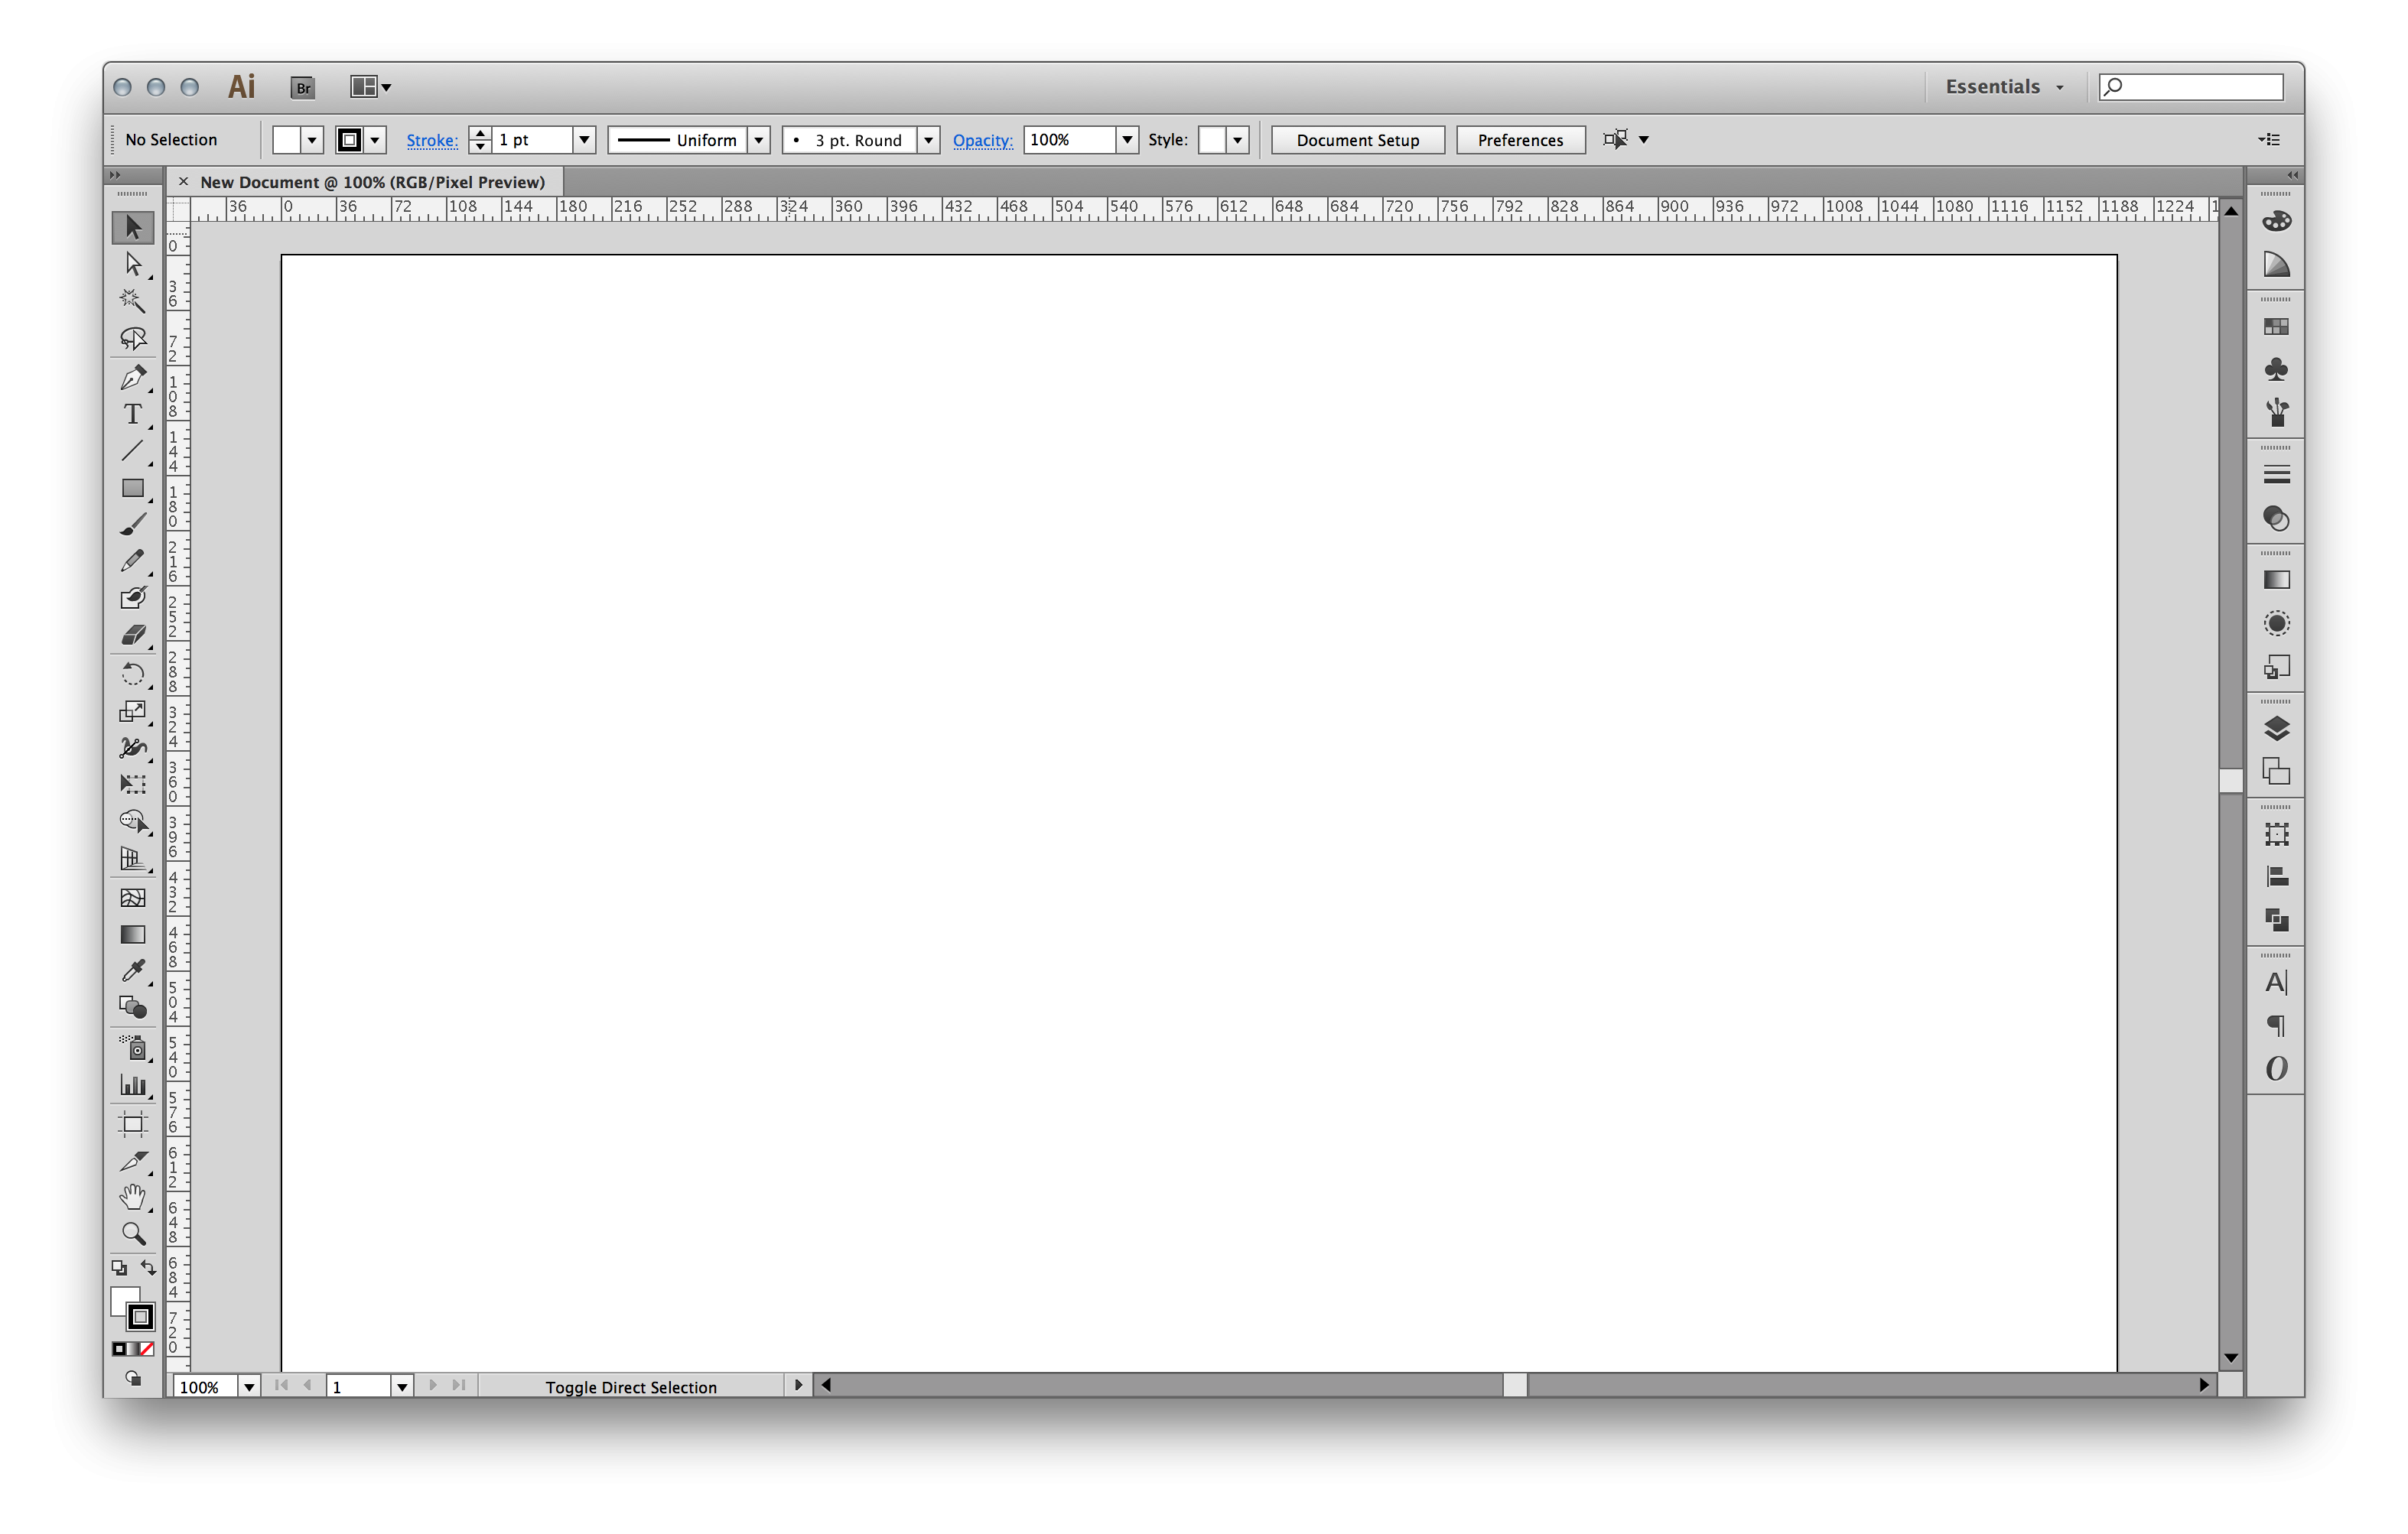The height and width of the screenshot is (1534, 2408).
Task: Collapse the left toolbox via double arrows
Action: point(115,175)
